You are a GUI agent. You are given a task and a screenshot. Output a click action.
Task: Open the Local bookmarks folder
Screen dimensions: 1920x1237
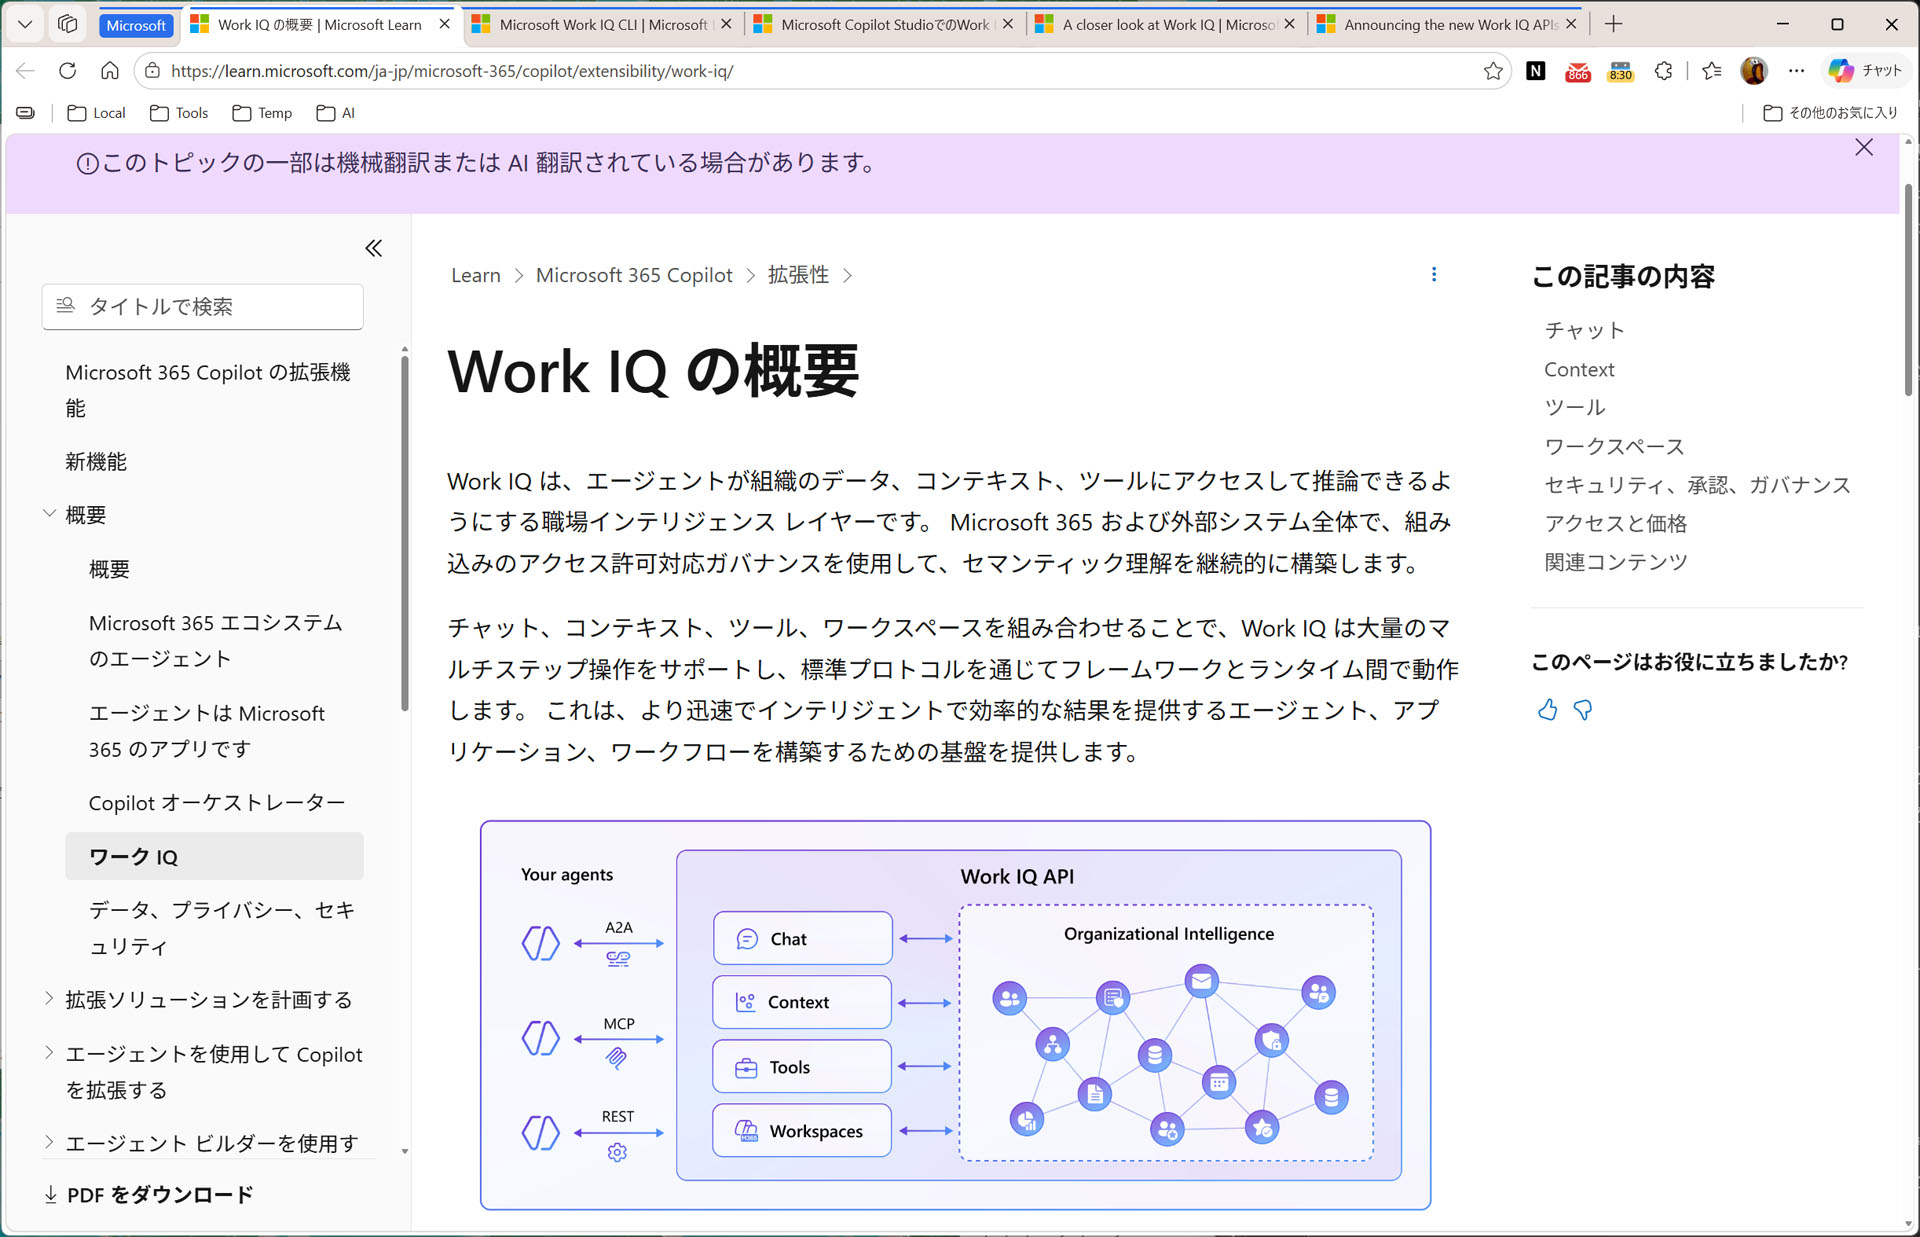96,113
